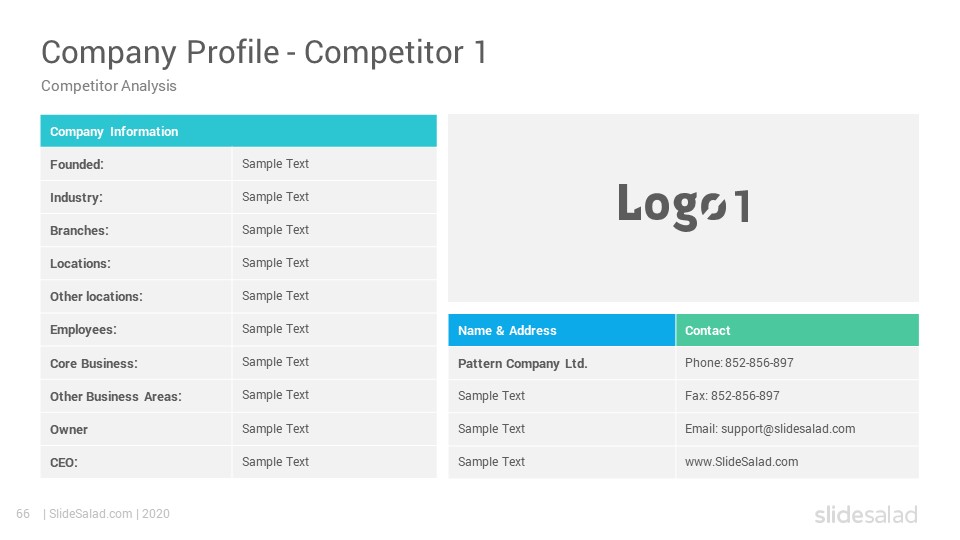The width and height of the screenshot is (960, 540).
Task: Click the support@slidesalad.com email address
Action: pos(788,429)
